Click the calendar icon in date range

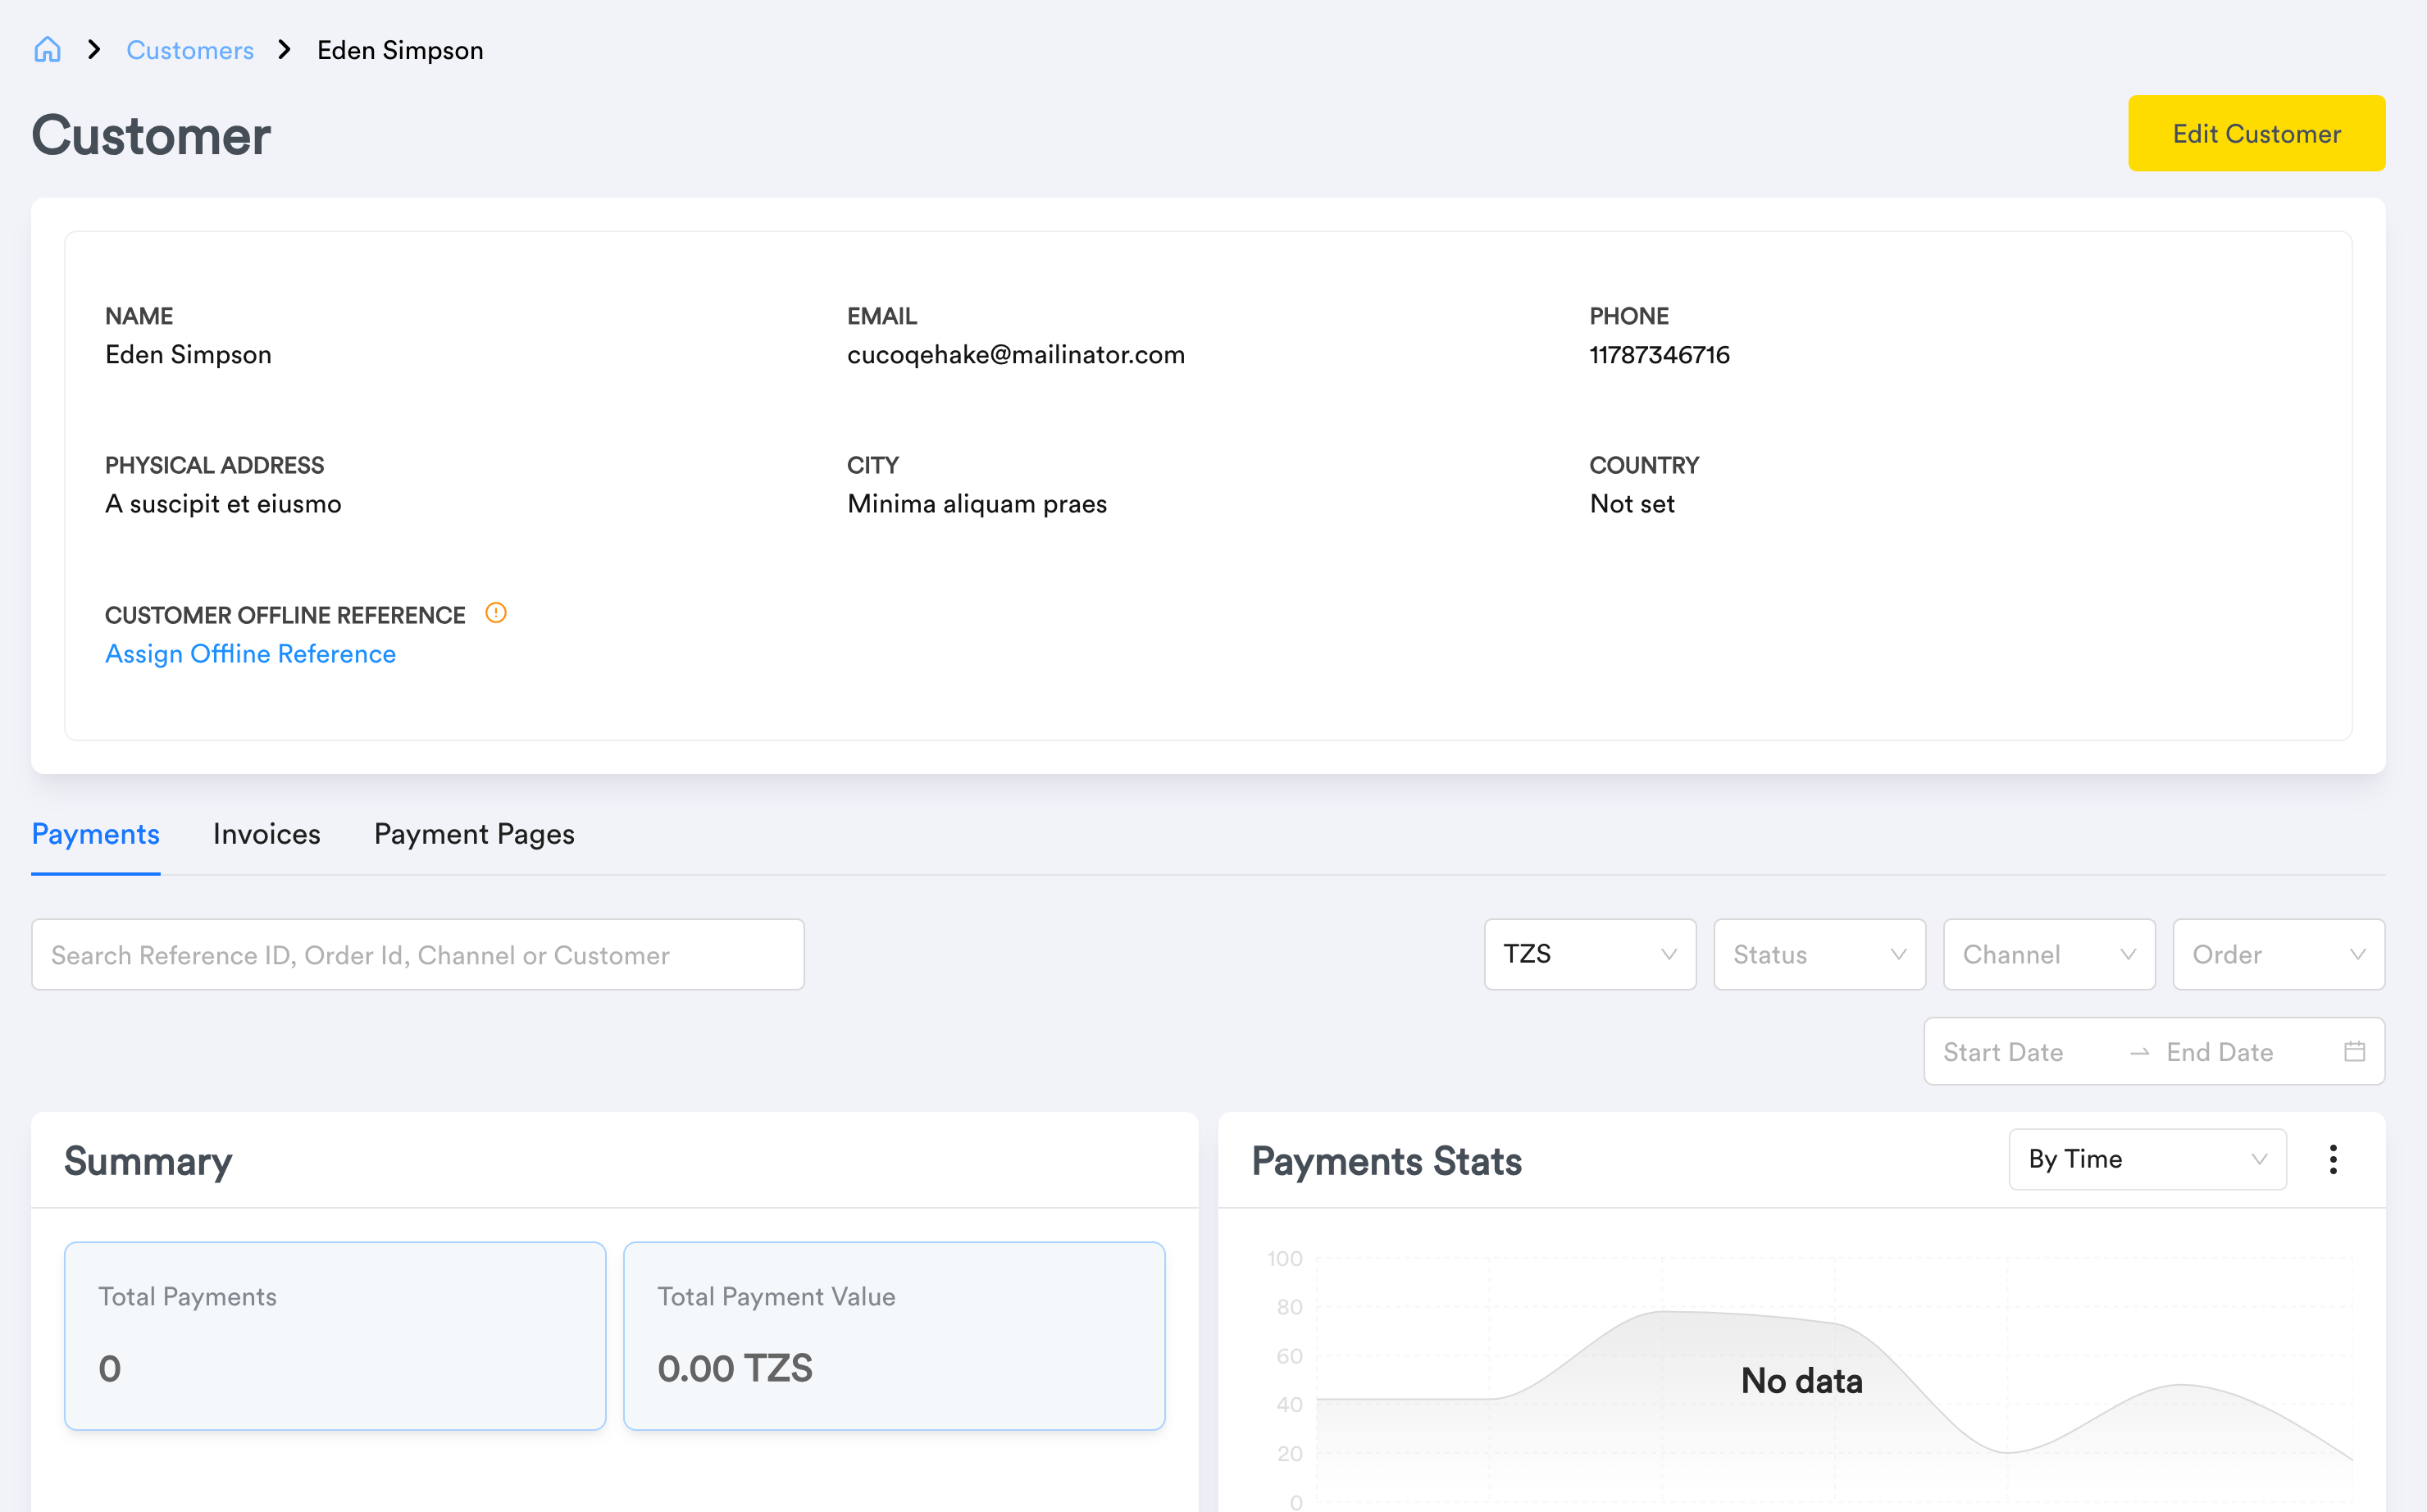click(2354, 1052)
